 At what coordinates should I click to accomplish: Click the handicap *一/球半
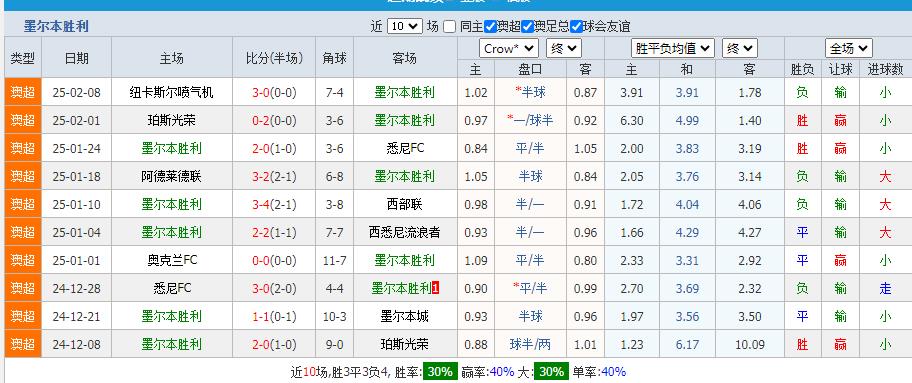click(x=530, y=120)
